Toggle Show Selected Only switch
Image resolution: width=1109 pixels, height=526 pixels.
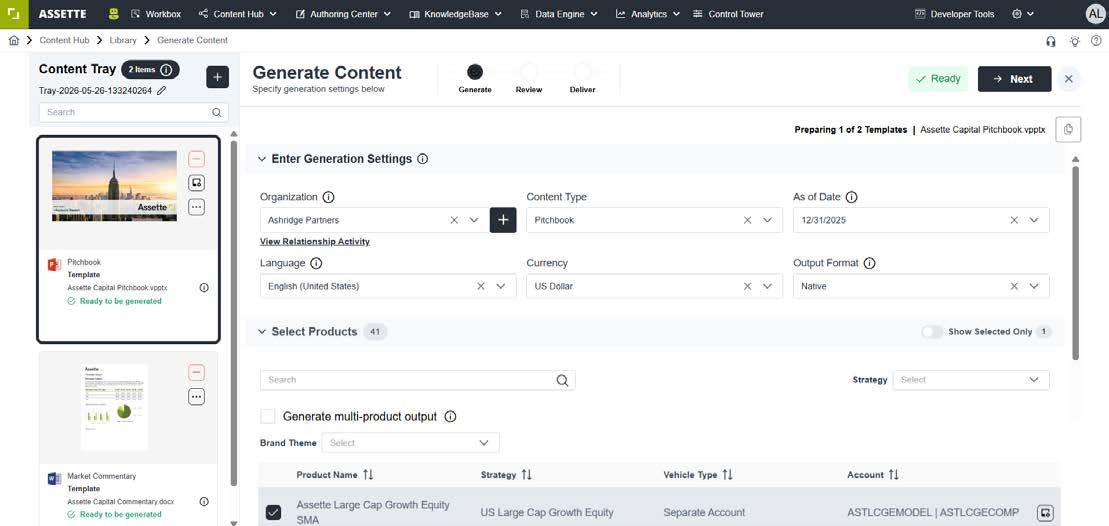(x=931, y=332)
